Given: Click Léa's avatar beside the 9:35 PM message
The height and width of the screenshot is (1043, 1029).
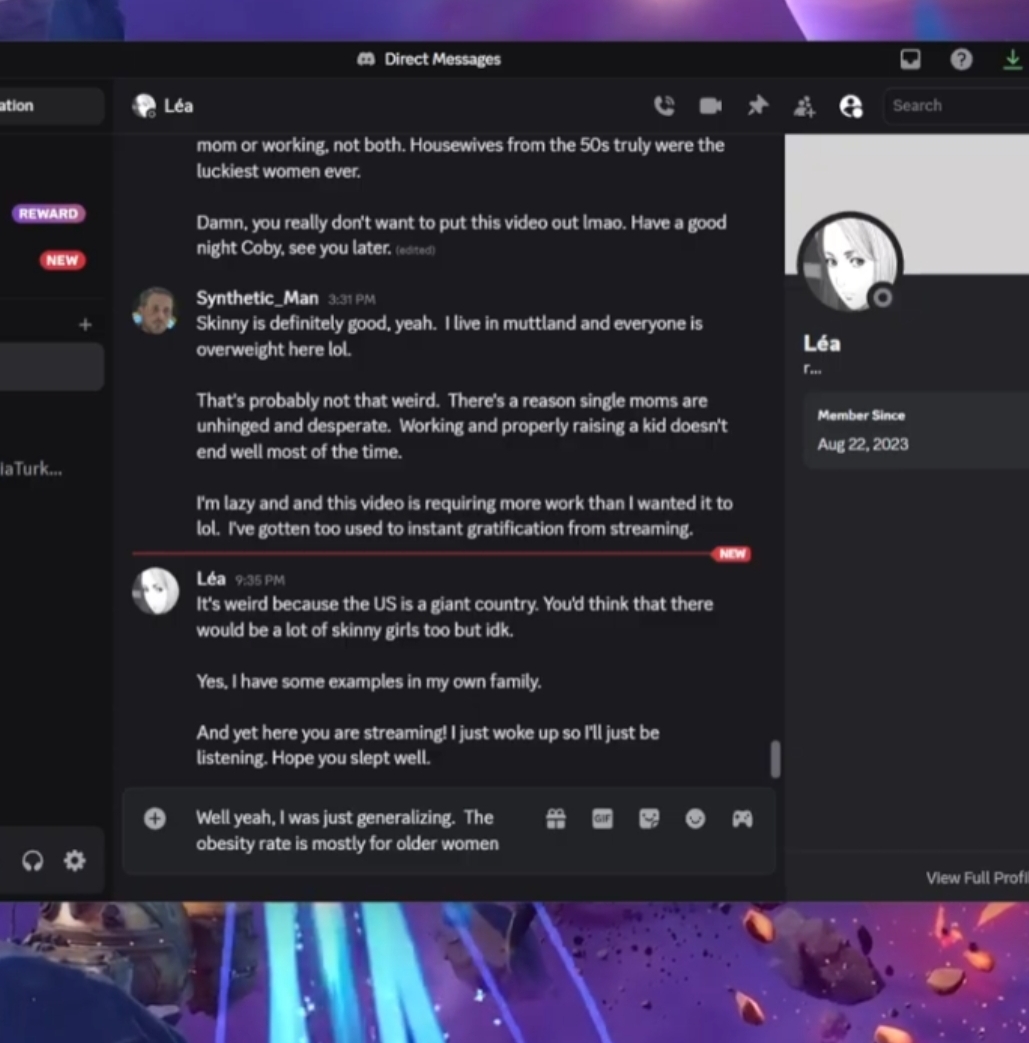Looking at the screenshot, I should [155, 591].
